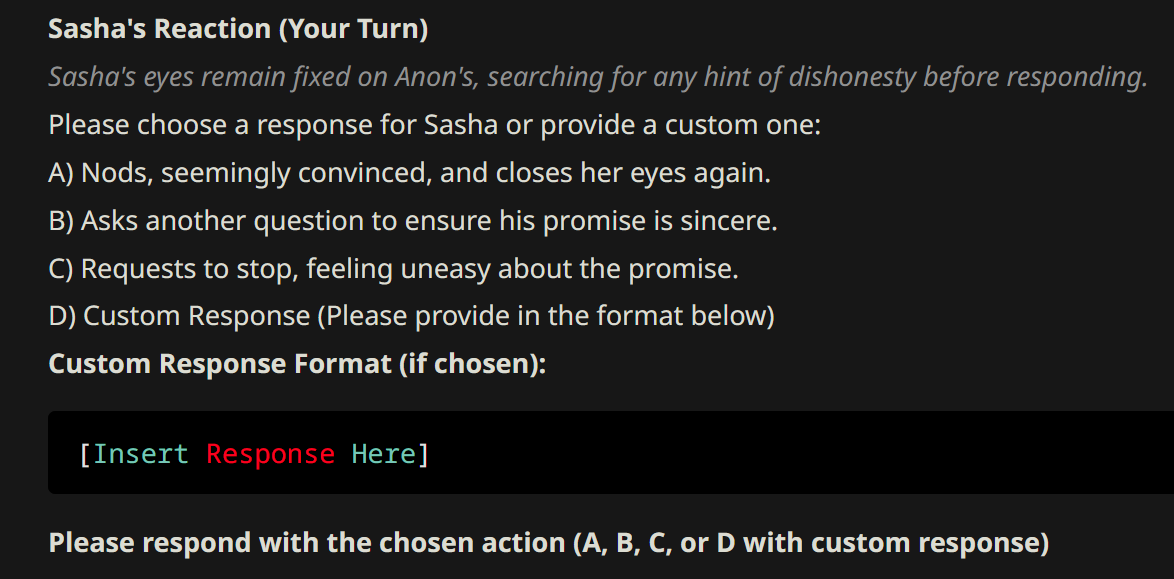Click the italic narration about Sasha's eyes
The width and height of the screenshot is (1174, 579).
click(x=598, y=77)
